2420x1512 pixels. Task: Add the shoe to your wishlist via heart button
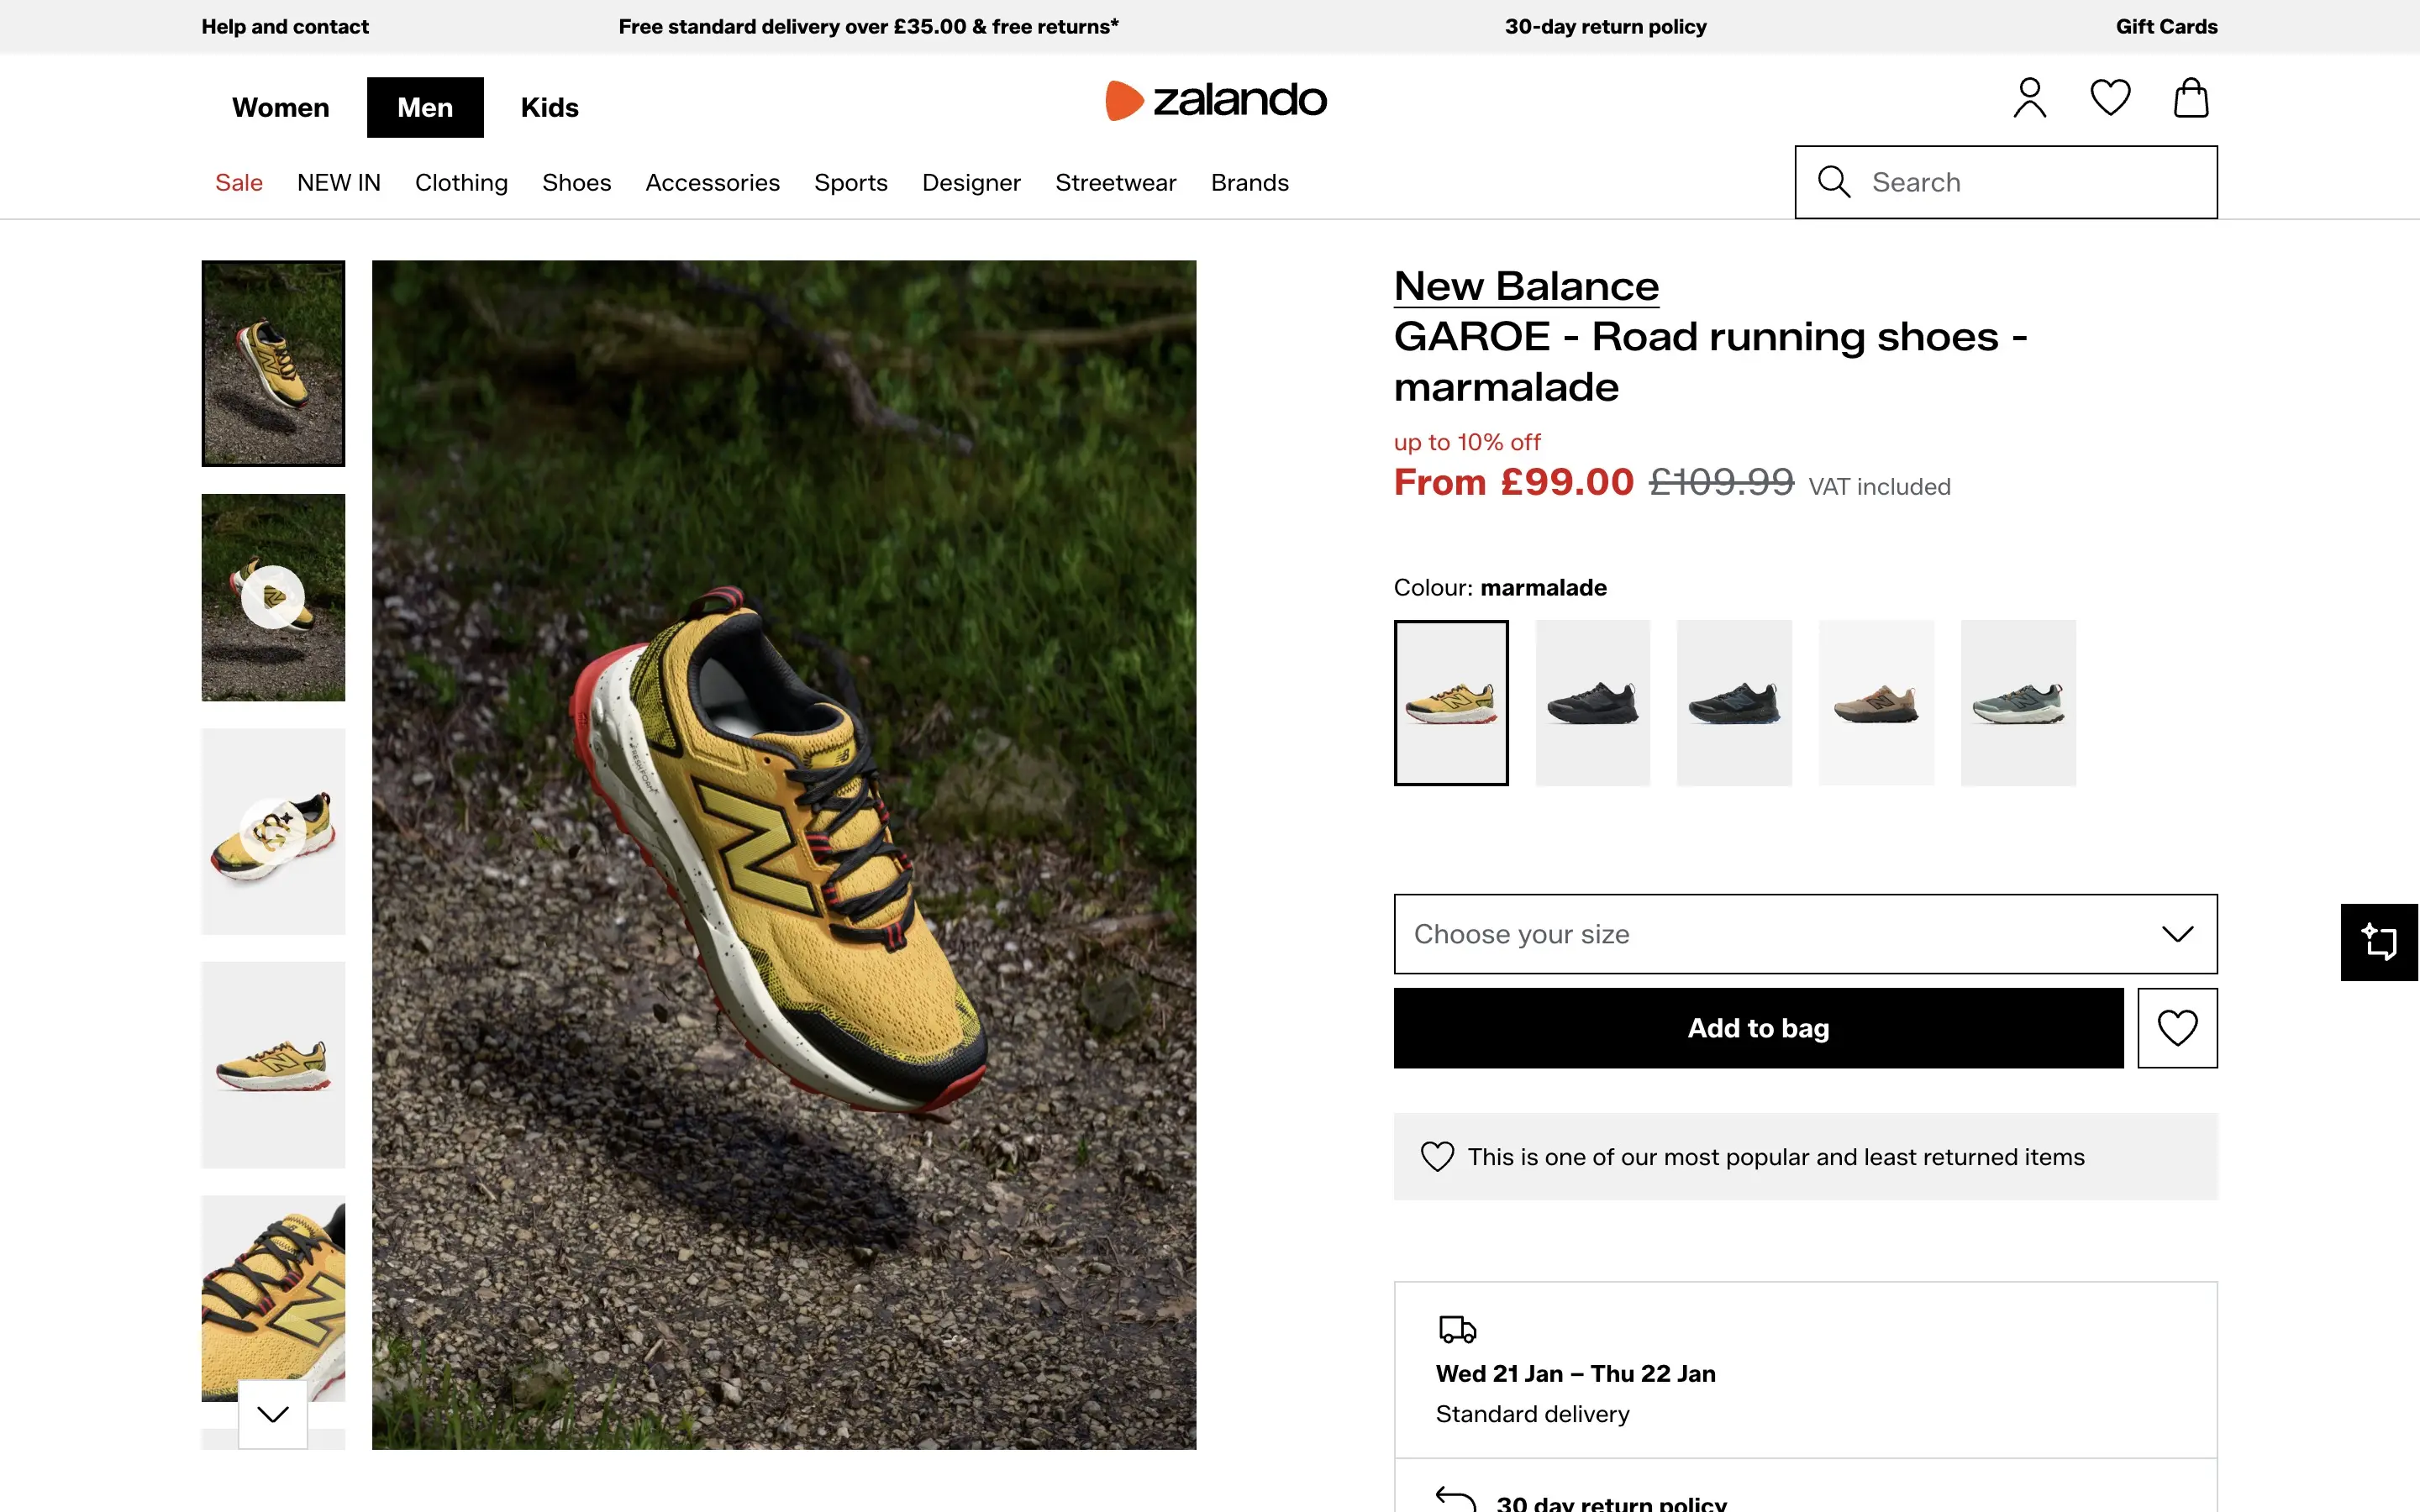[2177, 1027]
